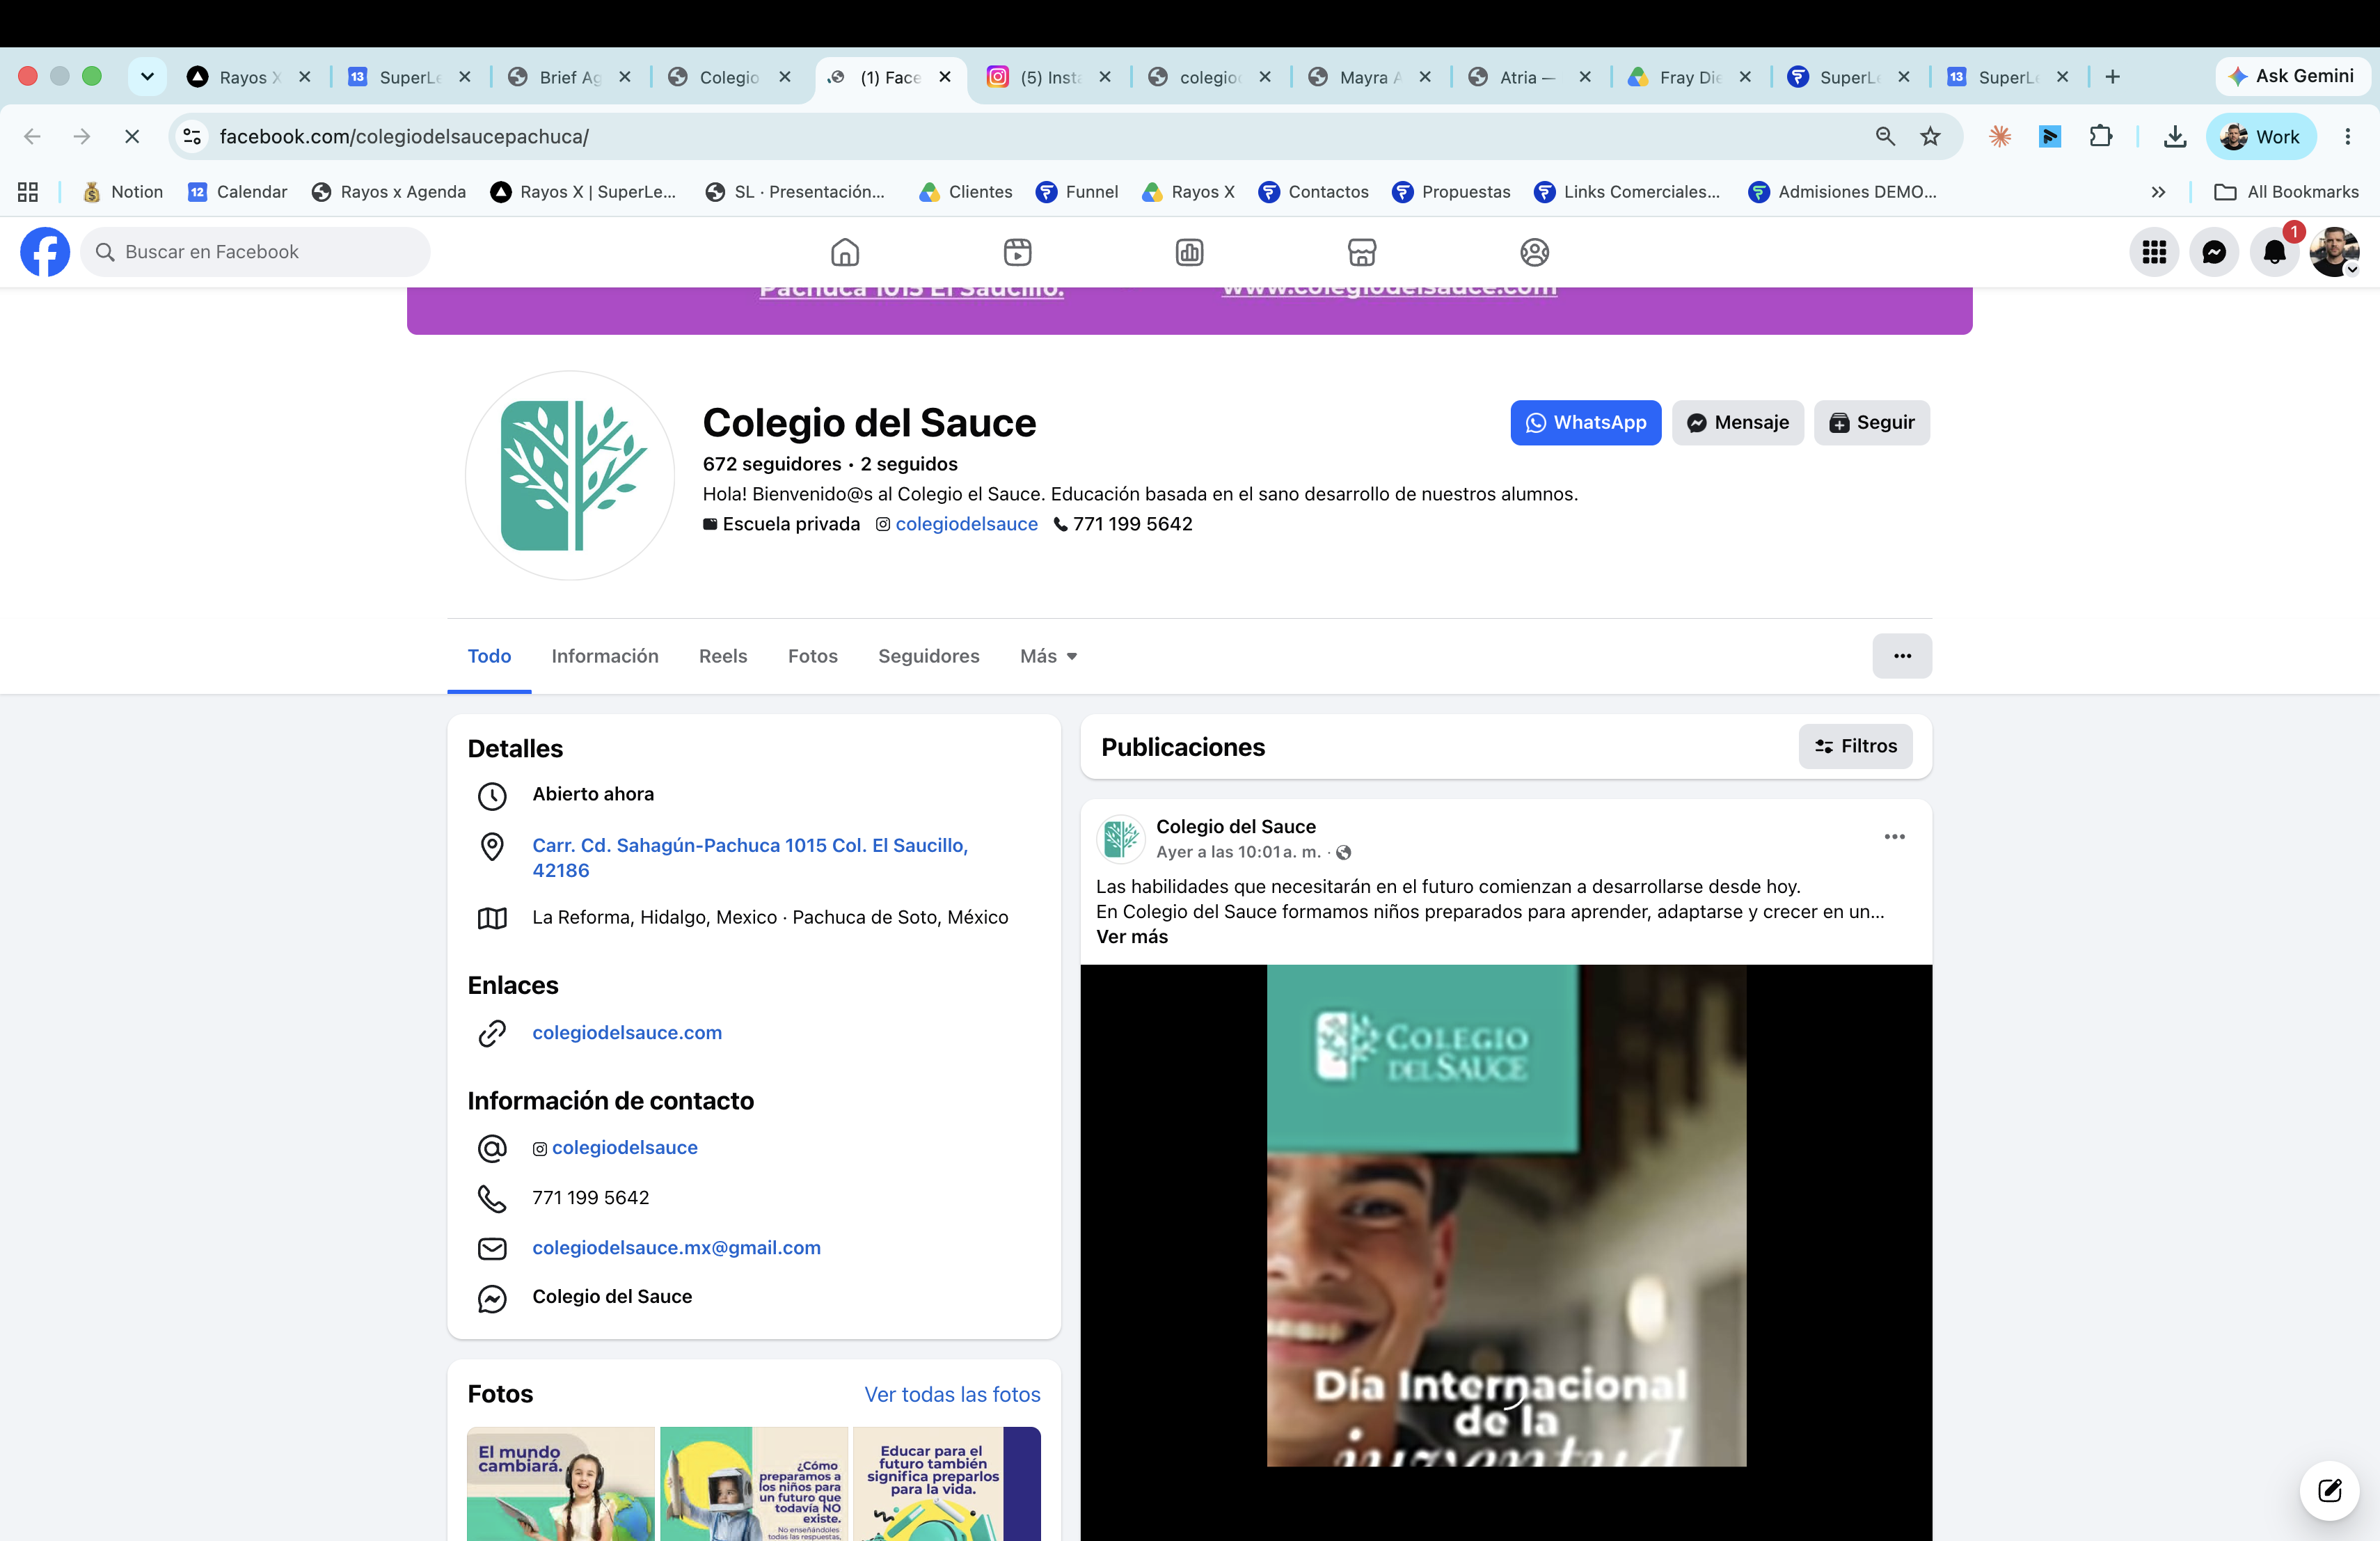Expand the Más dropdown tab
Viewport: 2380px width, 1541px height.
coord(1048,656)
